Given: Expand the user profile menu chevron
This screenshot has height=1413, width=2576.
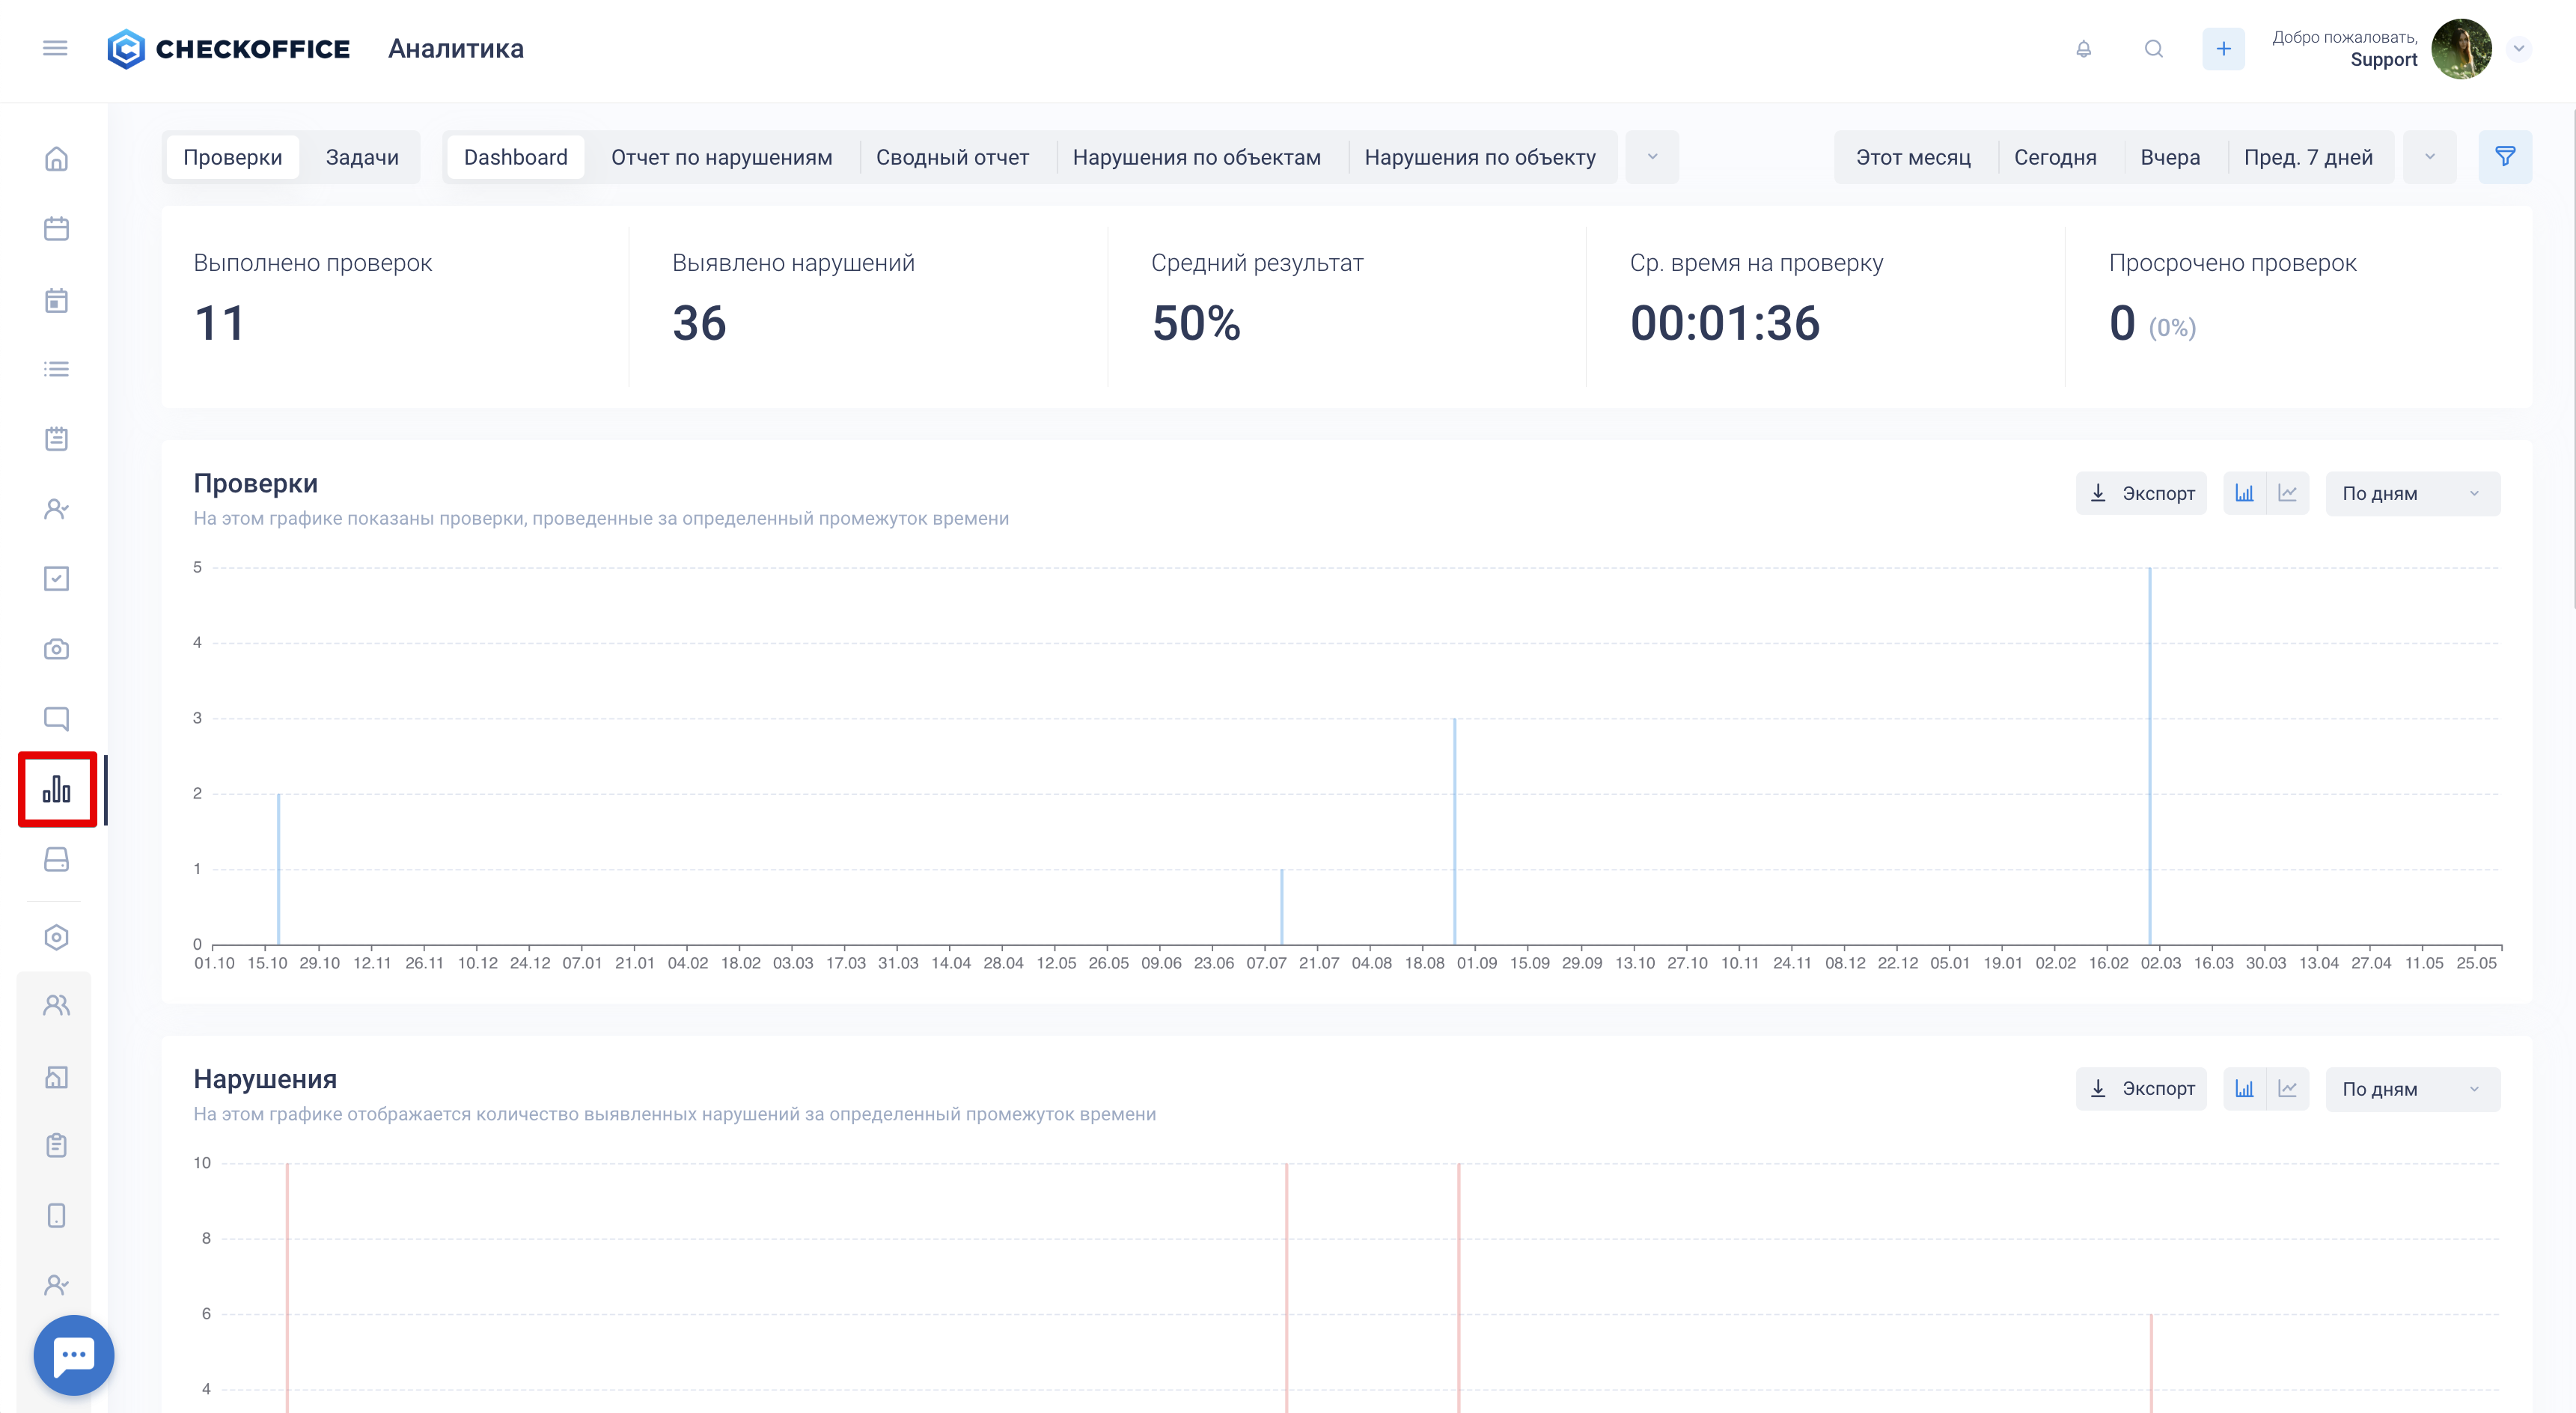Looking at the screenshot, I should (2518, 48).
